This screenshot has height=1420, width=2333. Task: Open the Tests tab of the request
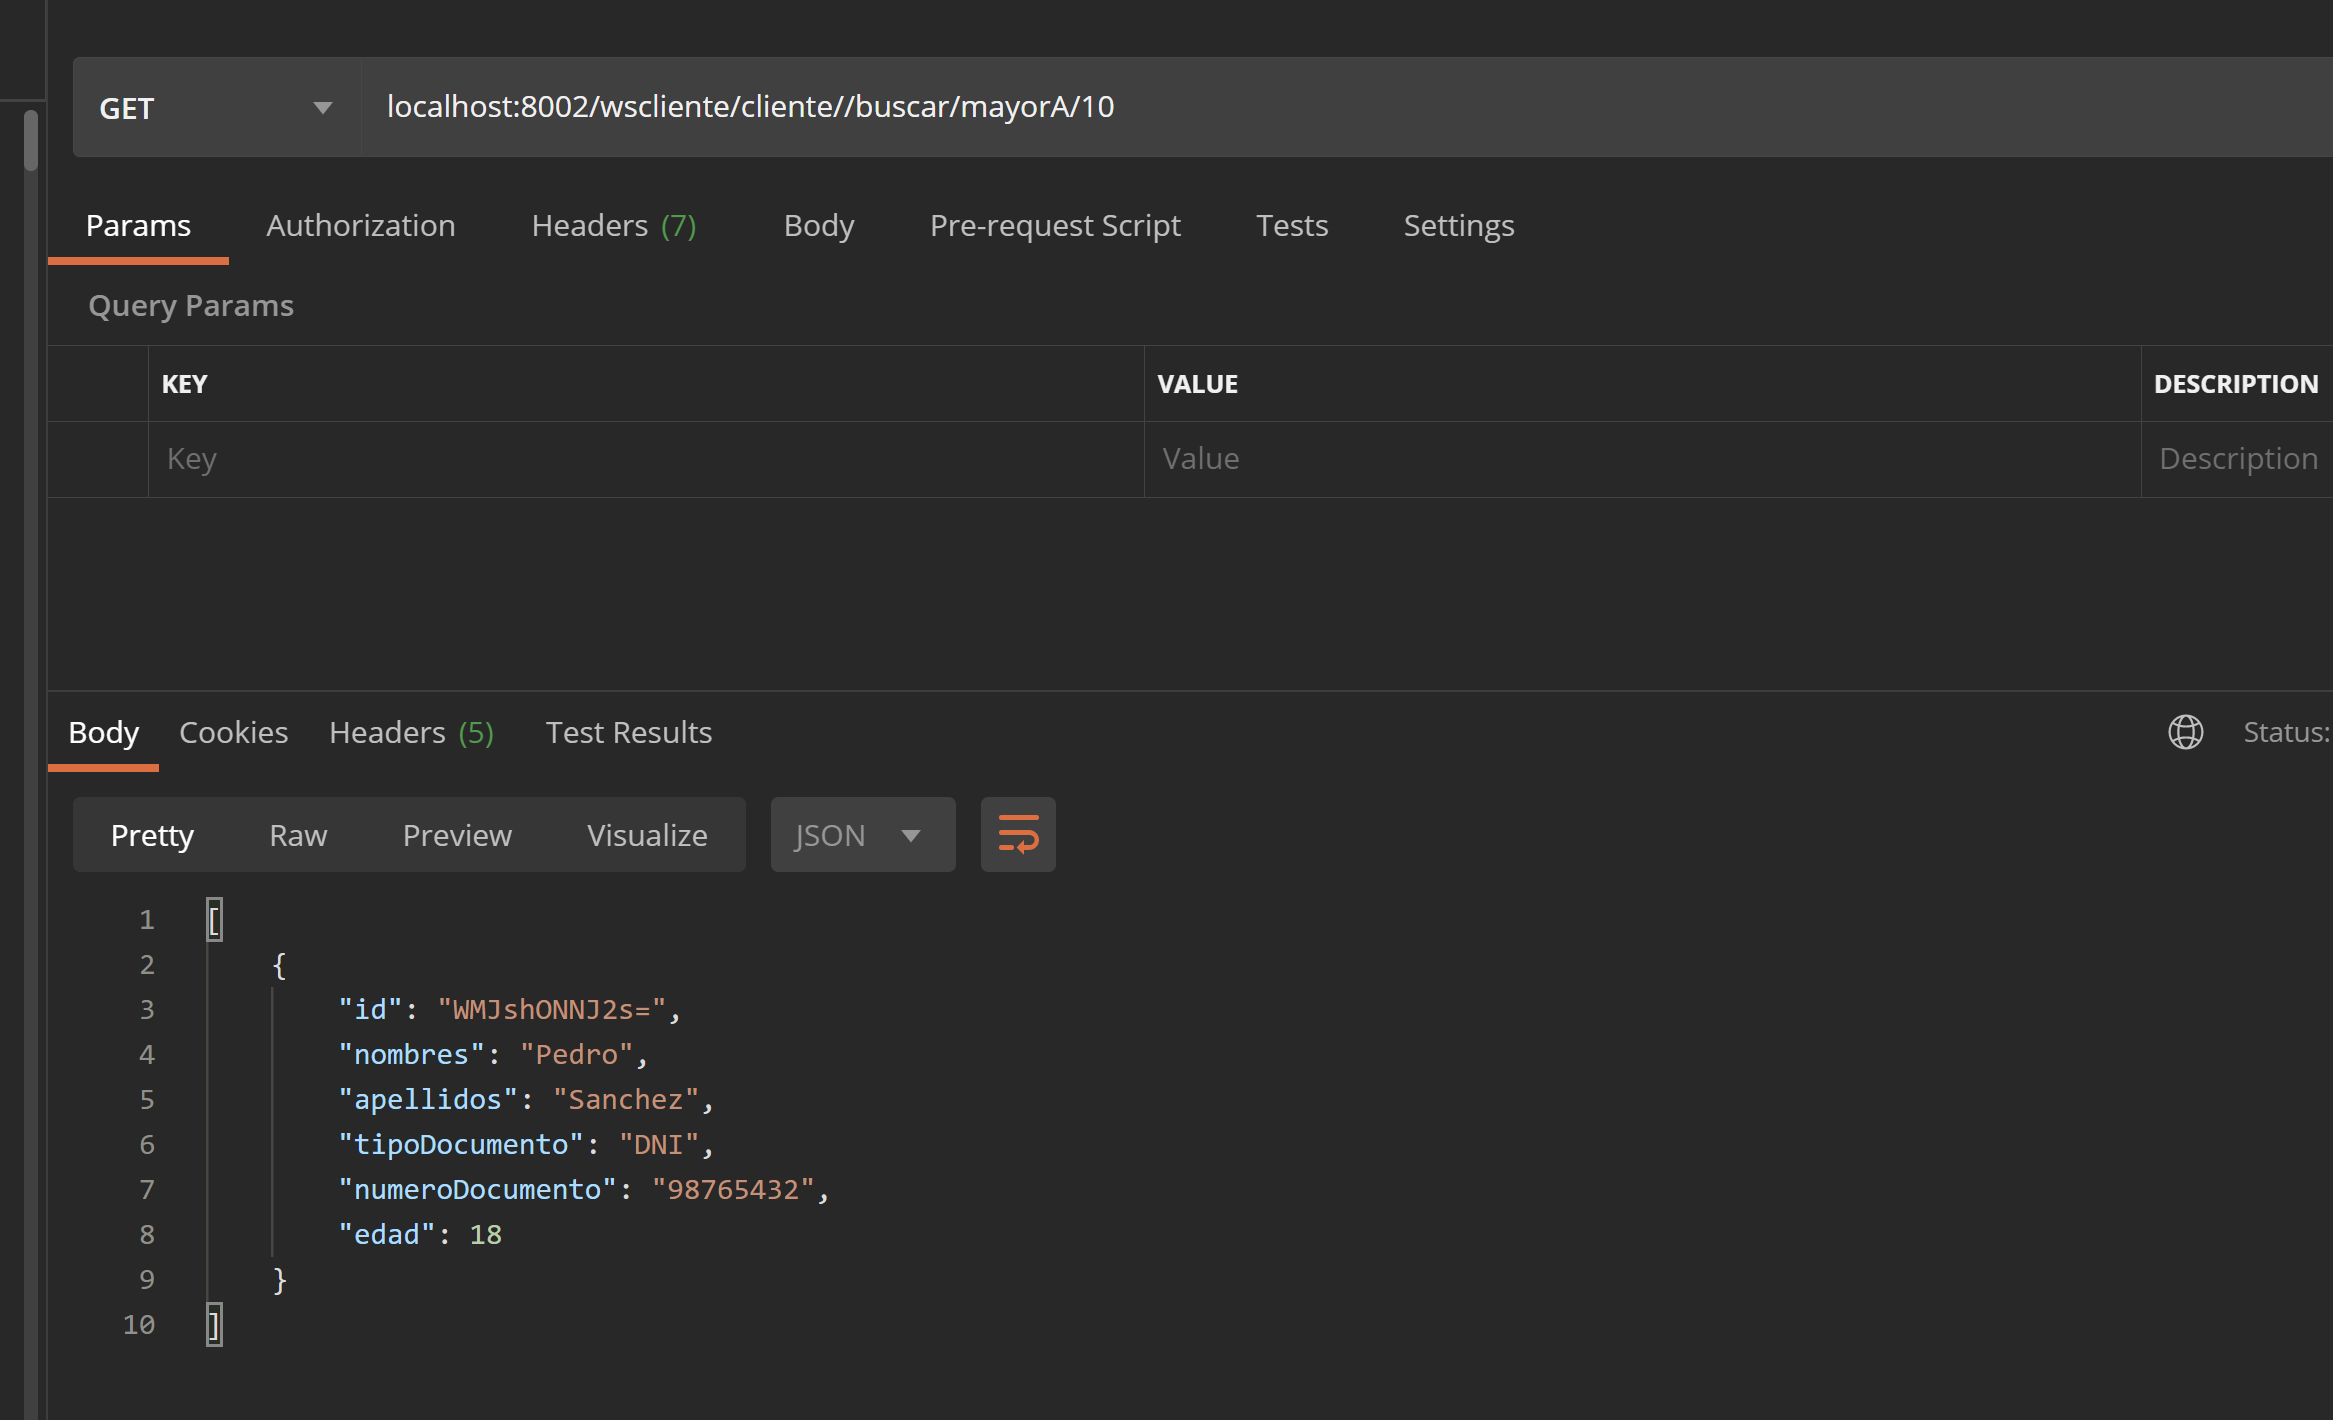[x=1291, y=225]
